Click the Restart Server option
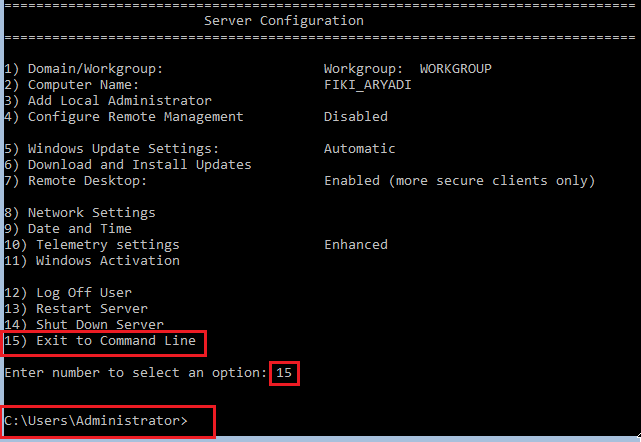641x442 pixels. (x=76, y=309)
